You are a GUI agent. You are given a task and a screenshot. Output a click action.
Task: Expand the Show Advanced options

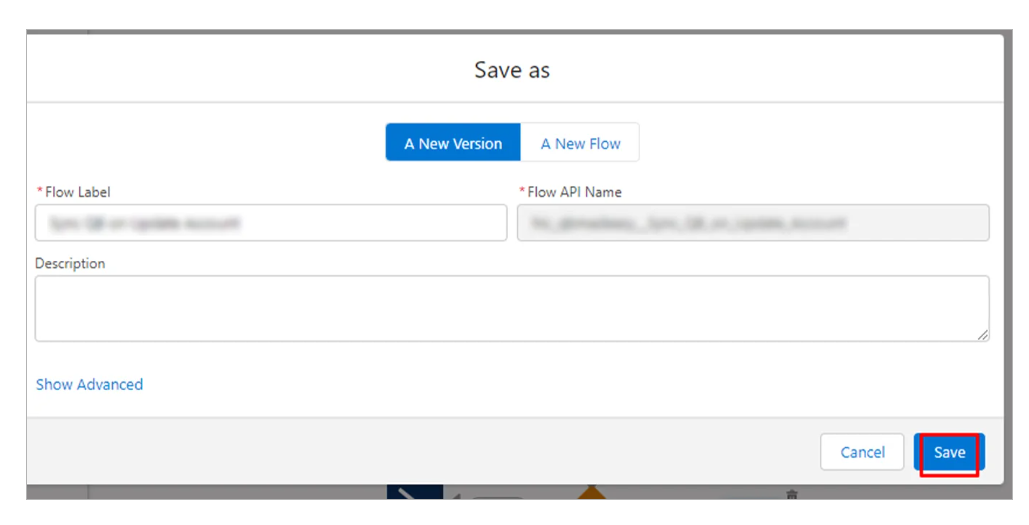[x=89, y=384]
